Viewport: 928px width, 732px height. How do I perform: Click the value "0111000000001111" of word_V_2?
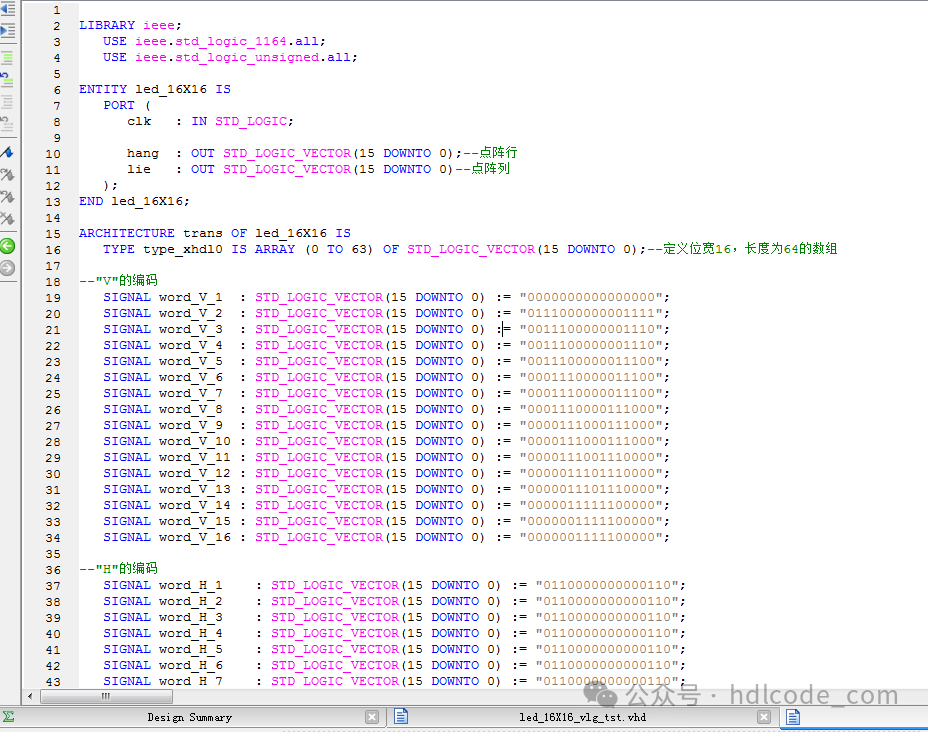pyautogui.click(x=591, y=313)
